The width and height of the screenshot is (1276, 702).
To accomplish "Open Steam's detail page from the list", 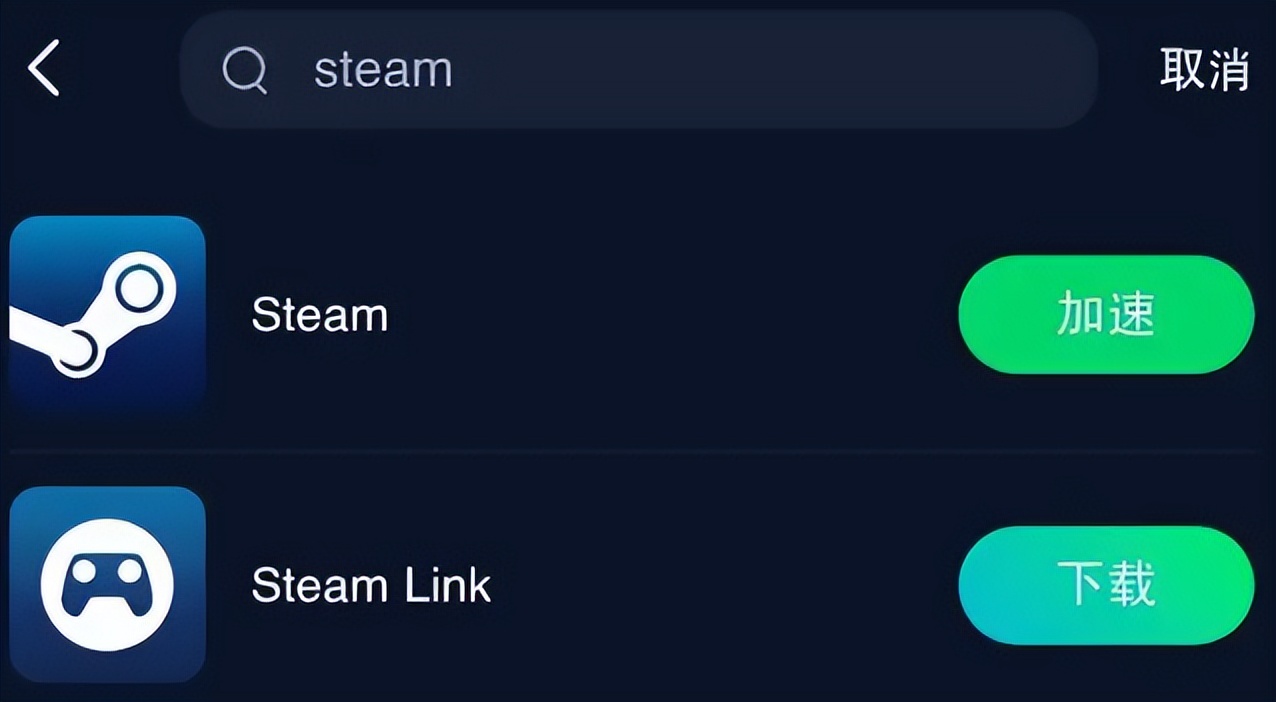I will (320, 315).
